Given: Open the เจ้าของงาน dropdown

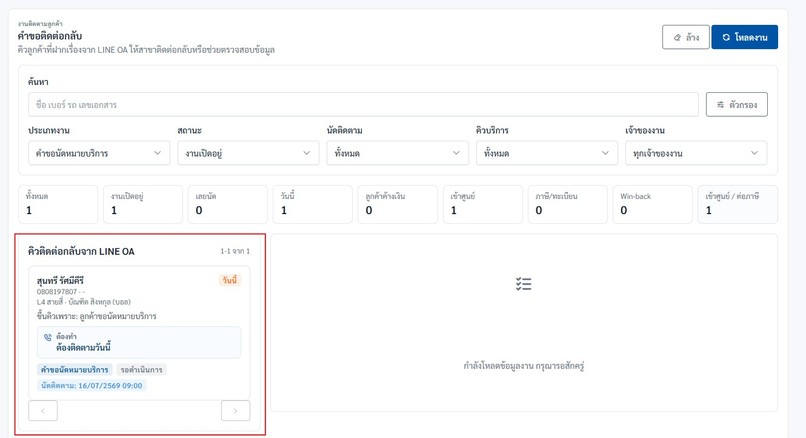Looking at the screenshot, I should coord(696,153).
